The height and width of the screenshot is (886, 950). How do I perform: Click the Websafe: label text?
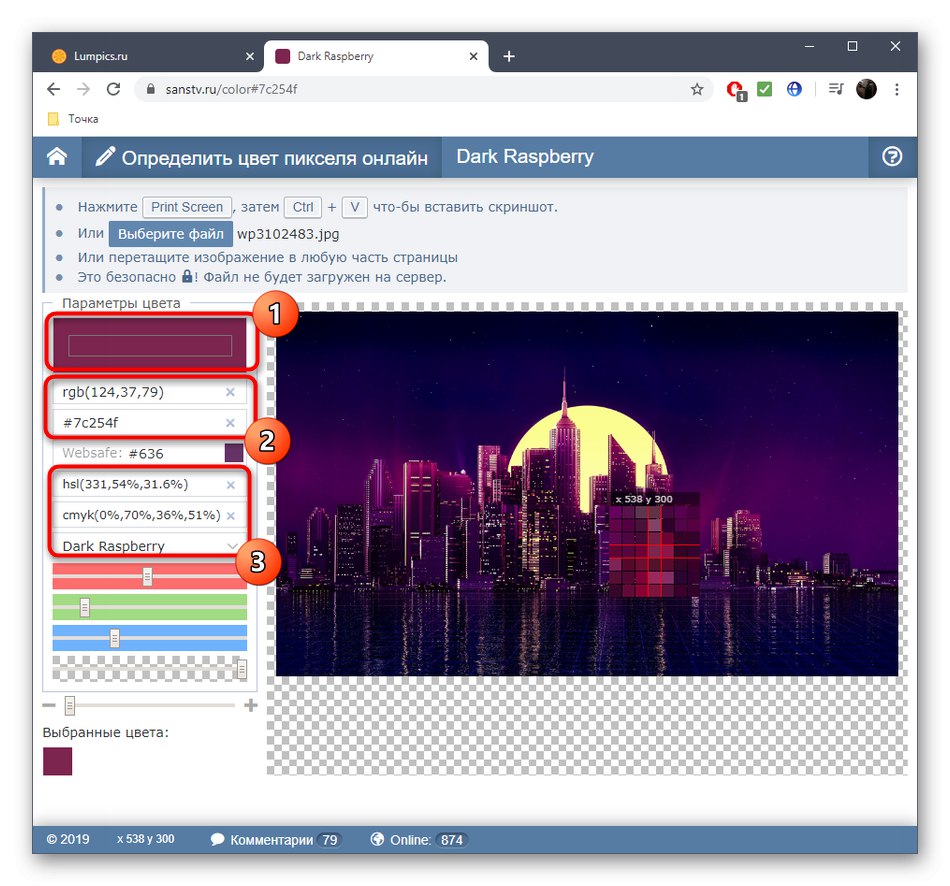92,453
